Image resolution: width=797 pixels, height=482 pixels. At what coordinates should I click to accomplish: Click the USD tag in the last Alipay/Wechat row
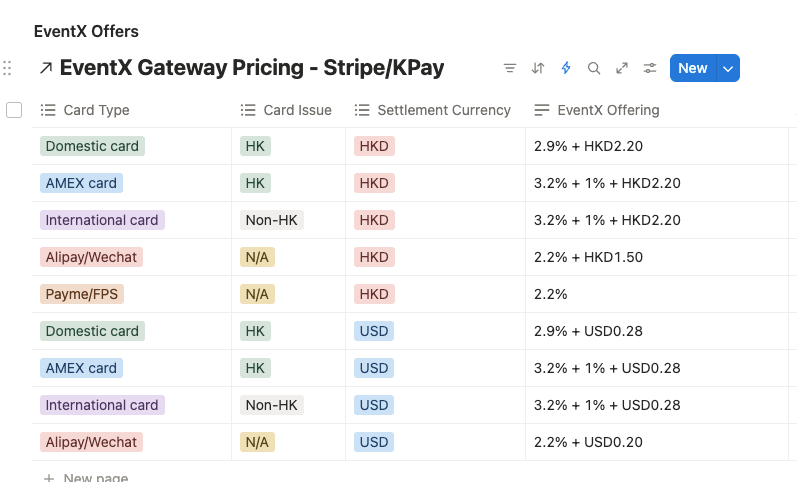374,442
